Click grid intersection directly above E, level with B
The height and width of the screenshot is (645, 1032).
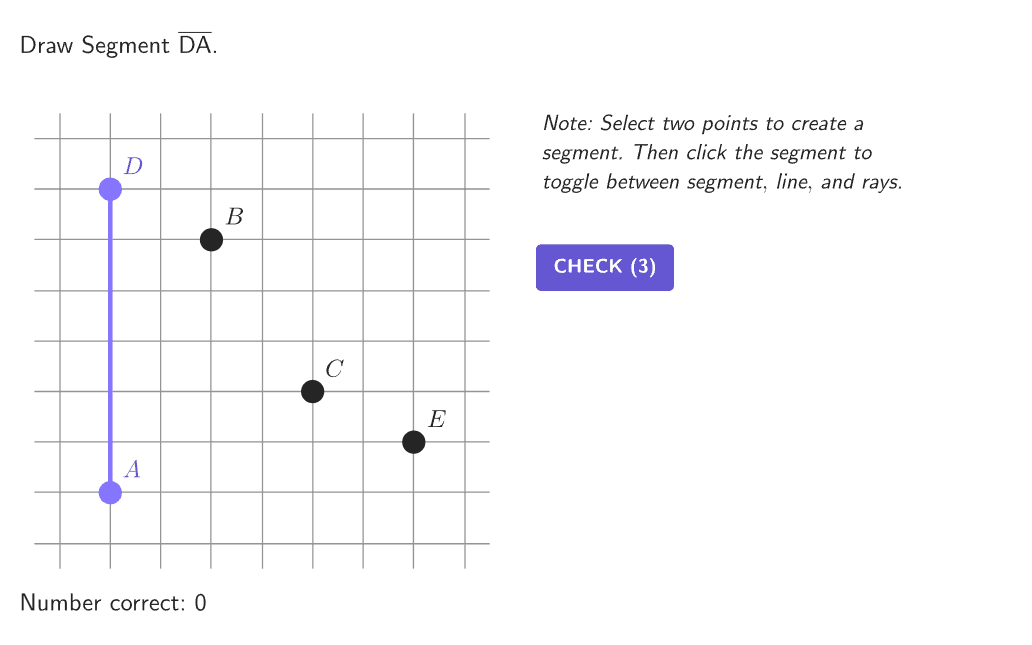point(413,240)
